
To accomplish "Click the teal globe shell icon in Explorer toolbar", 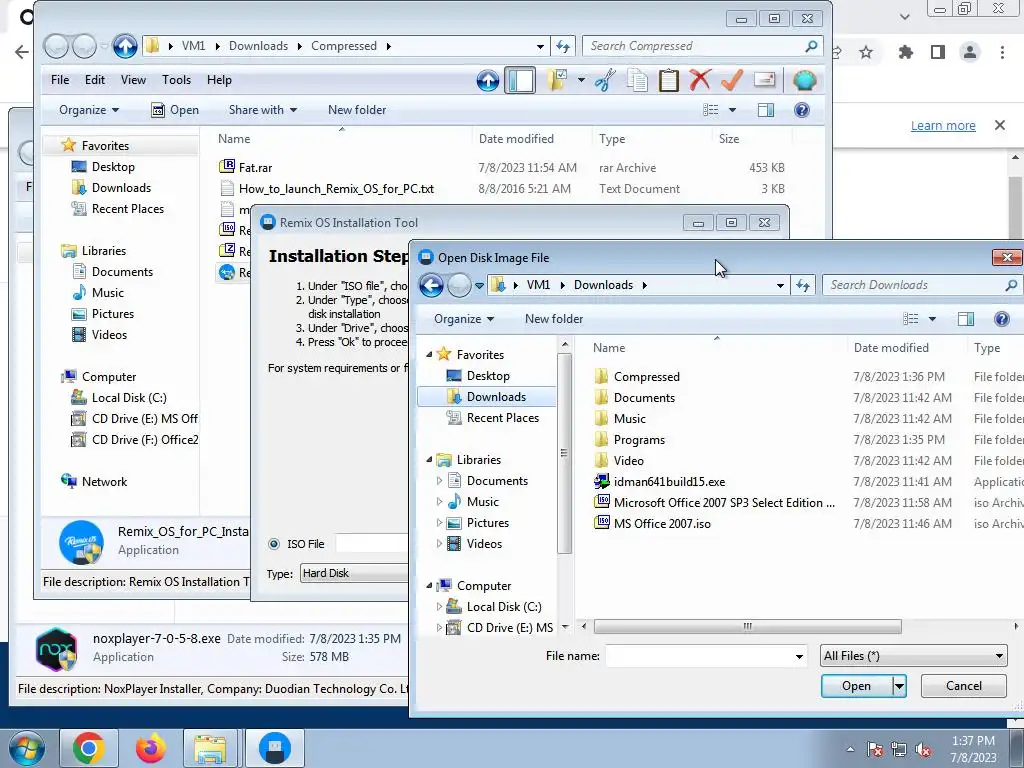I will pos(805,80).
